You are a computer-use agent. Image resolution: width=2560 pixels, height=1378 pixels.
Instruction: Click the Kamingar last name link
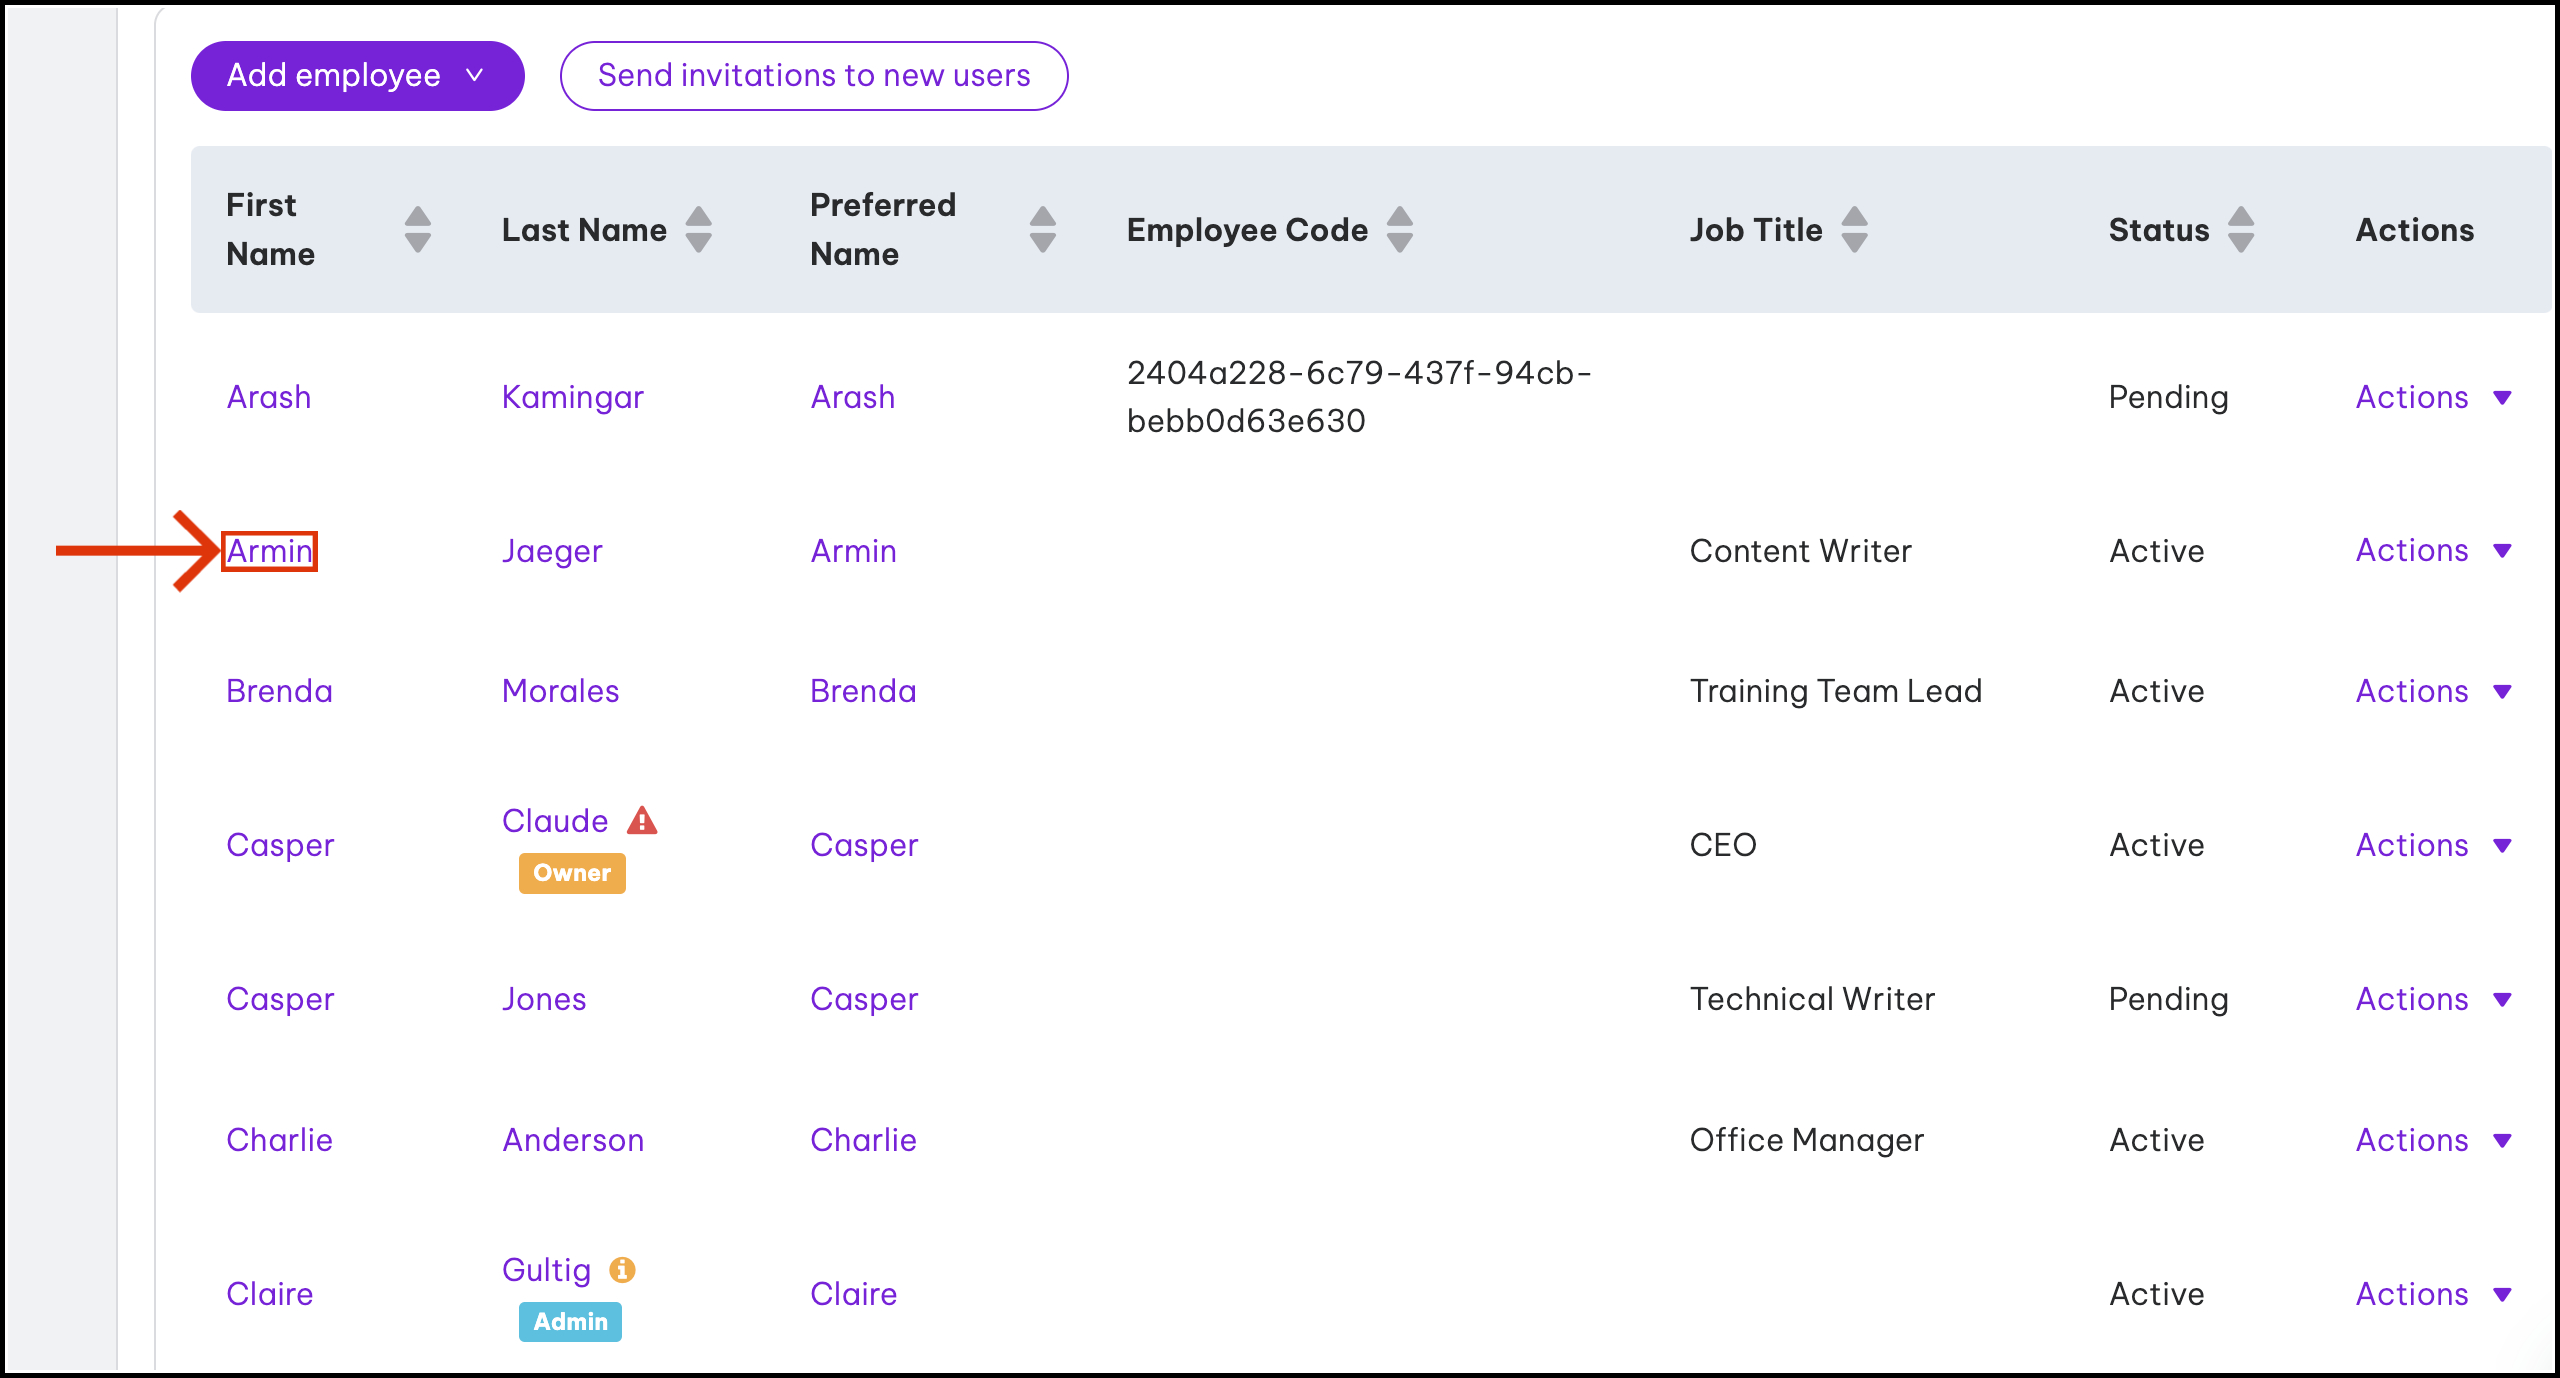pos(572,397)
